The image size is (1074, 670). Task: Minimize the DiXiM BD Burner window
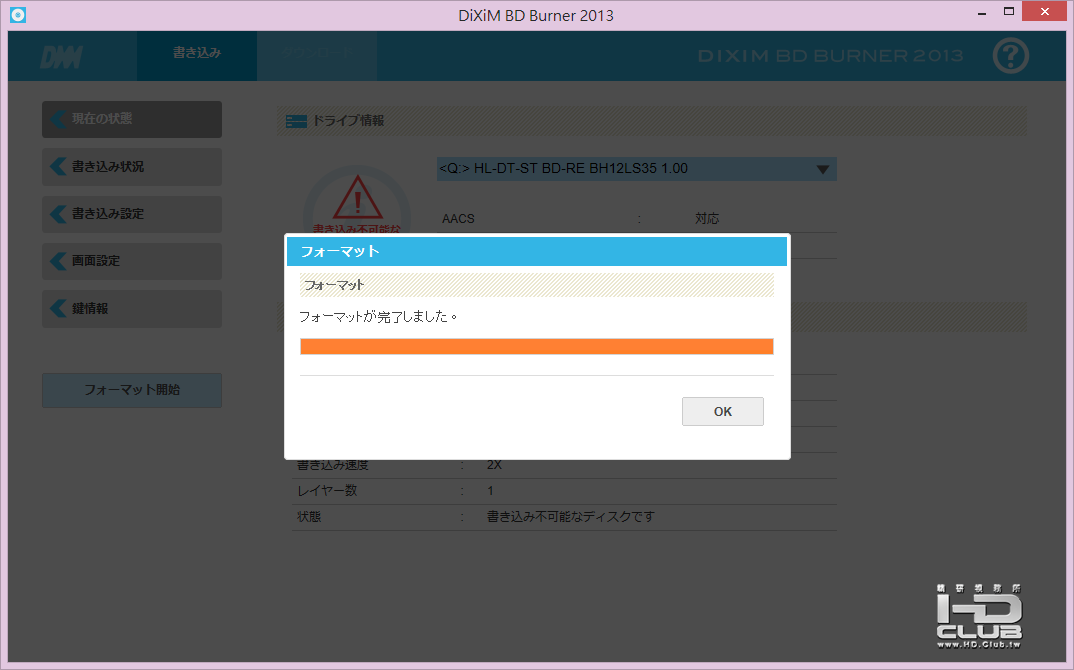coord(982,12)
